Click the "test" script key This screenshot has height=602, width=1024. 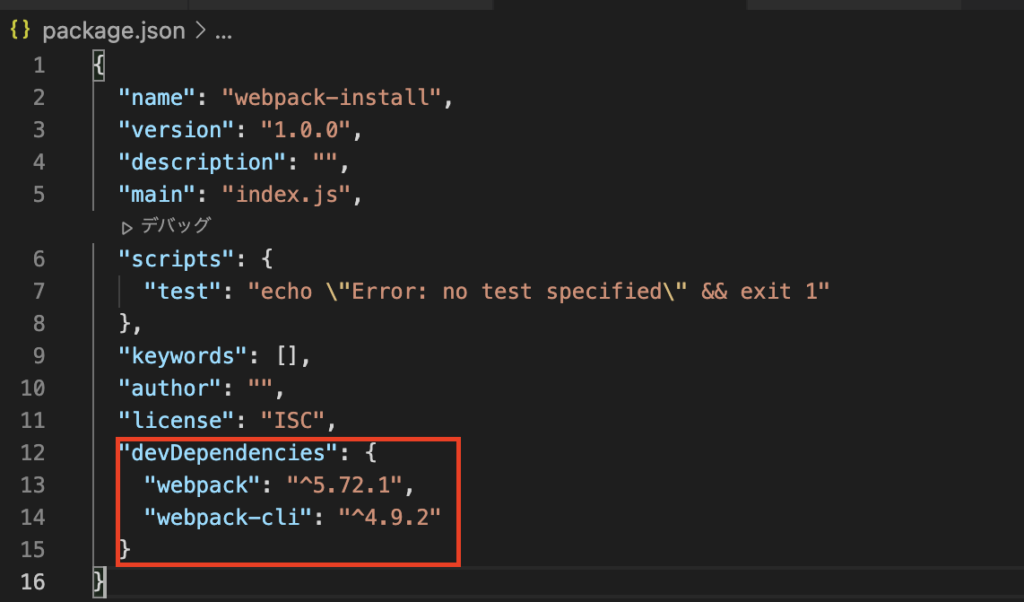[183, 292]
